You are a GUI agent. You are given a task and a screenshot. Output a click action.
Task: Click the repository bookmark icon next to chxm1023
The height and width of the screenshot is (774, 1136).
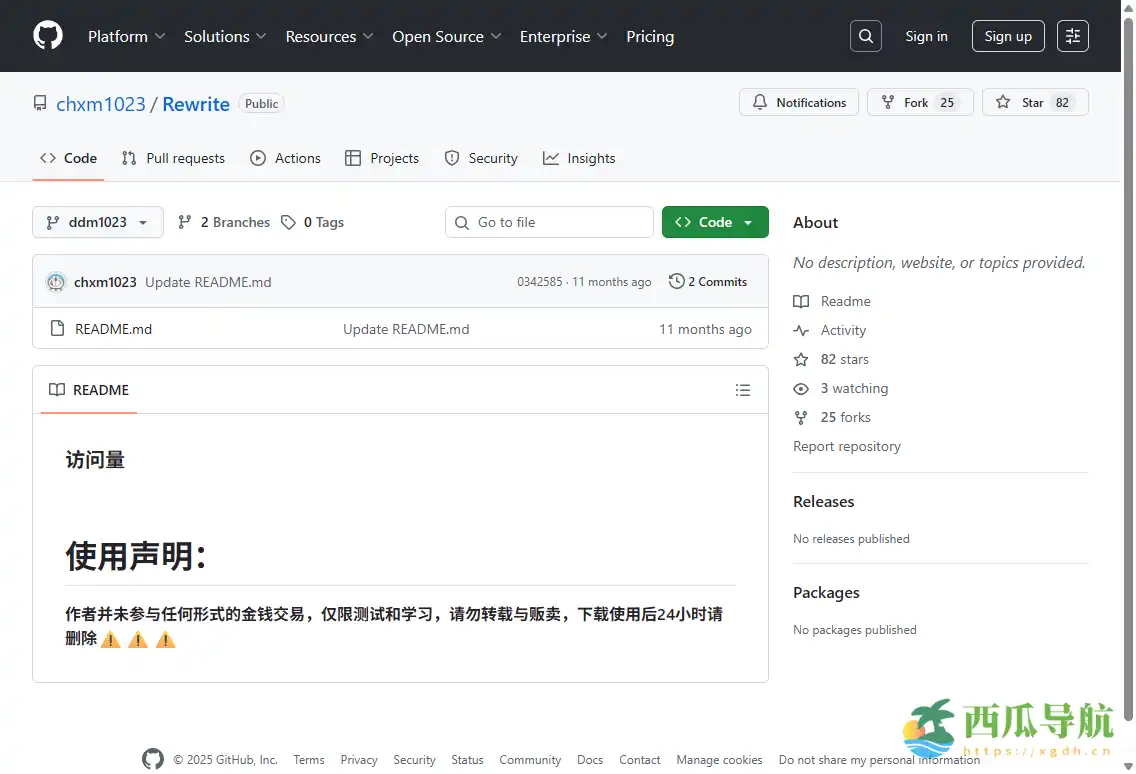[x=40, y=103]
